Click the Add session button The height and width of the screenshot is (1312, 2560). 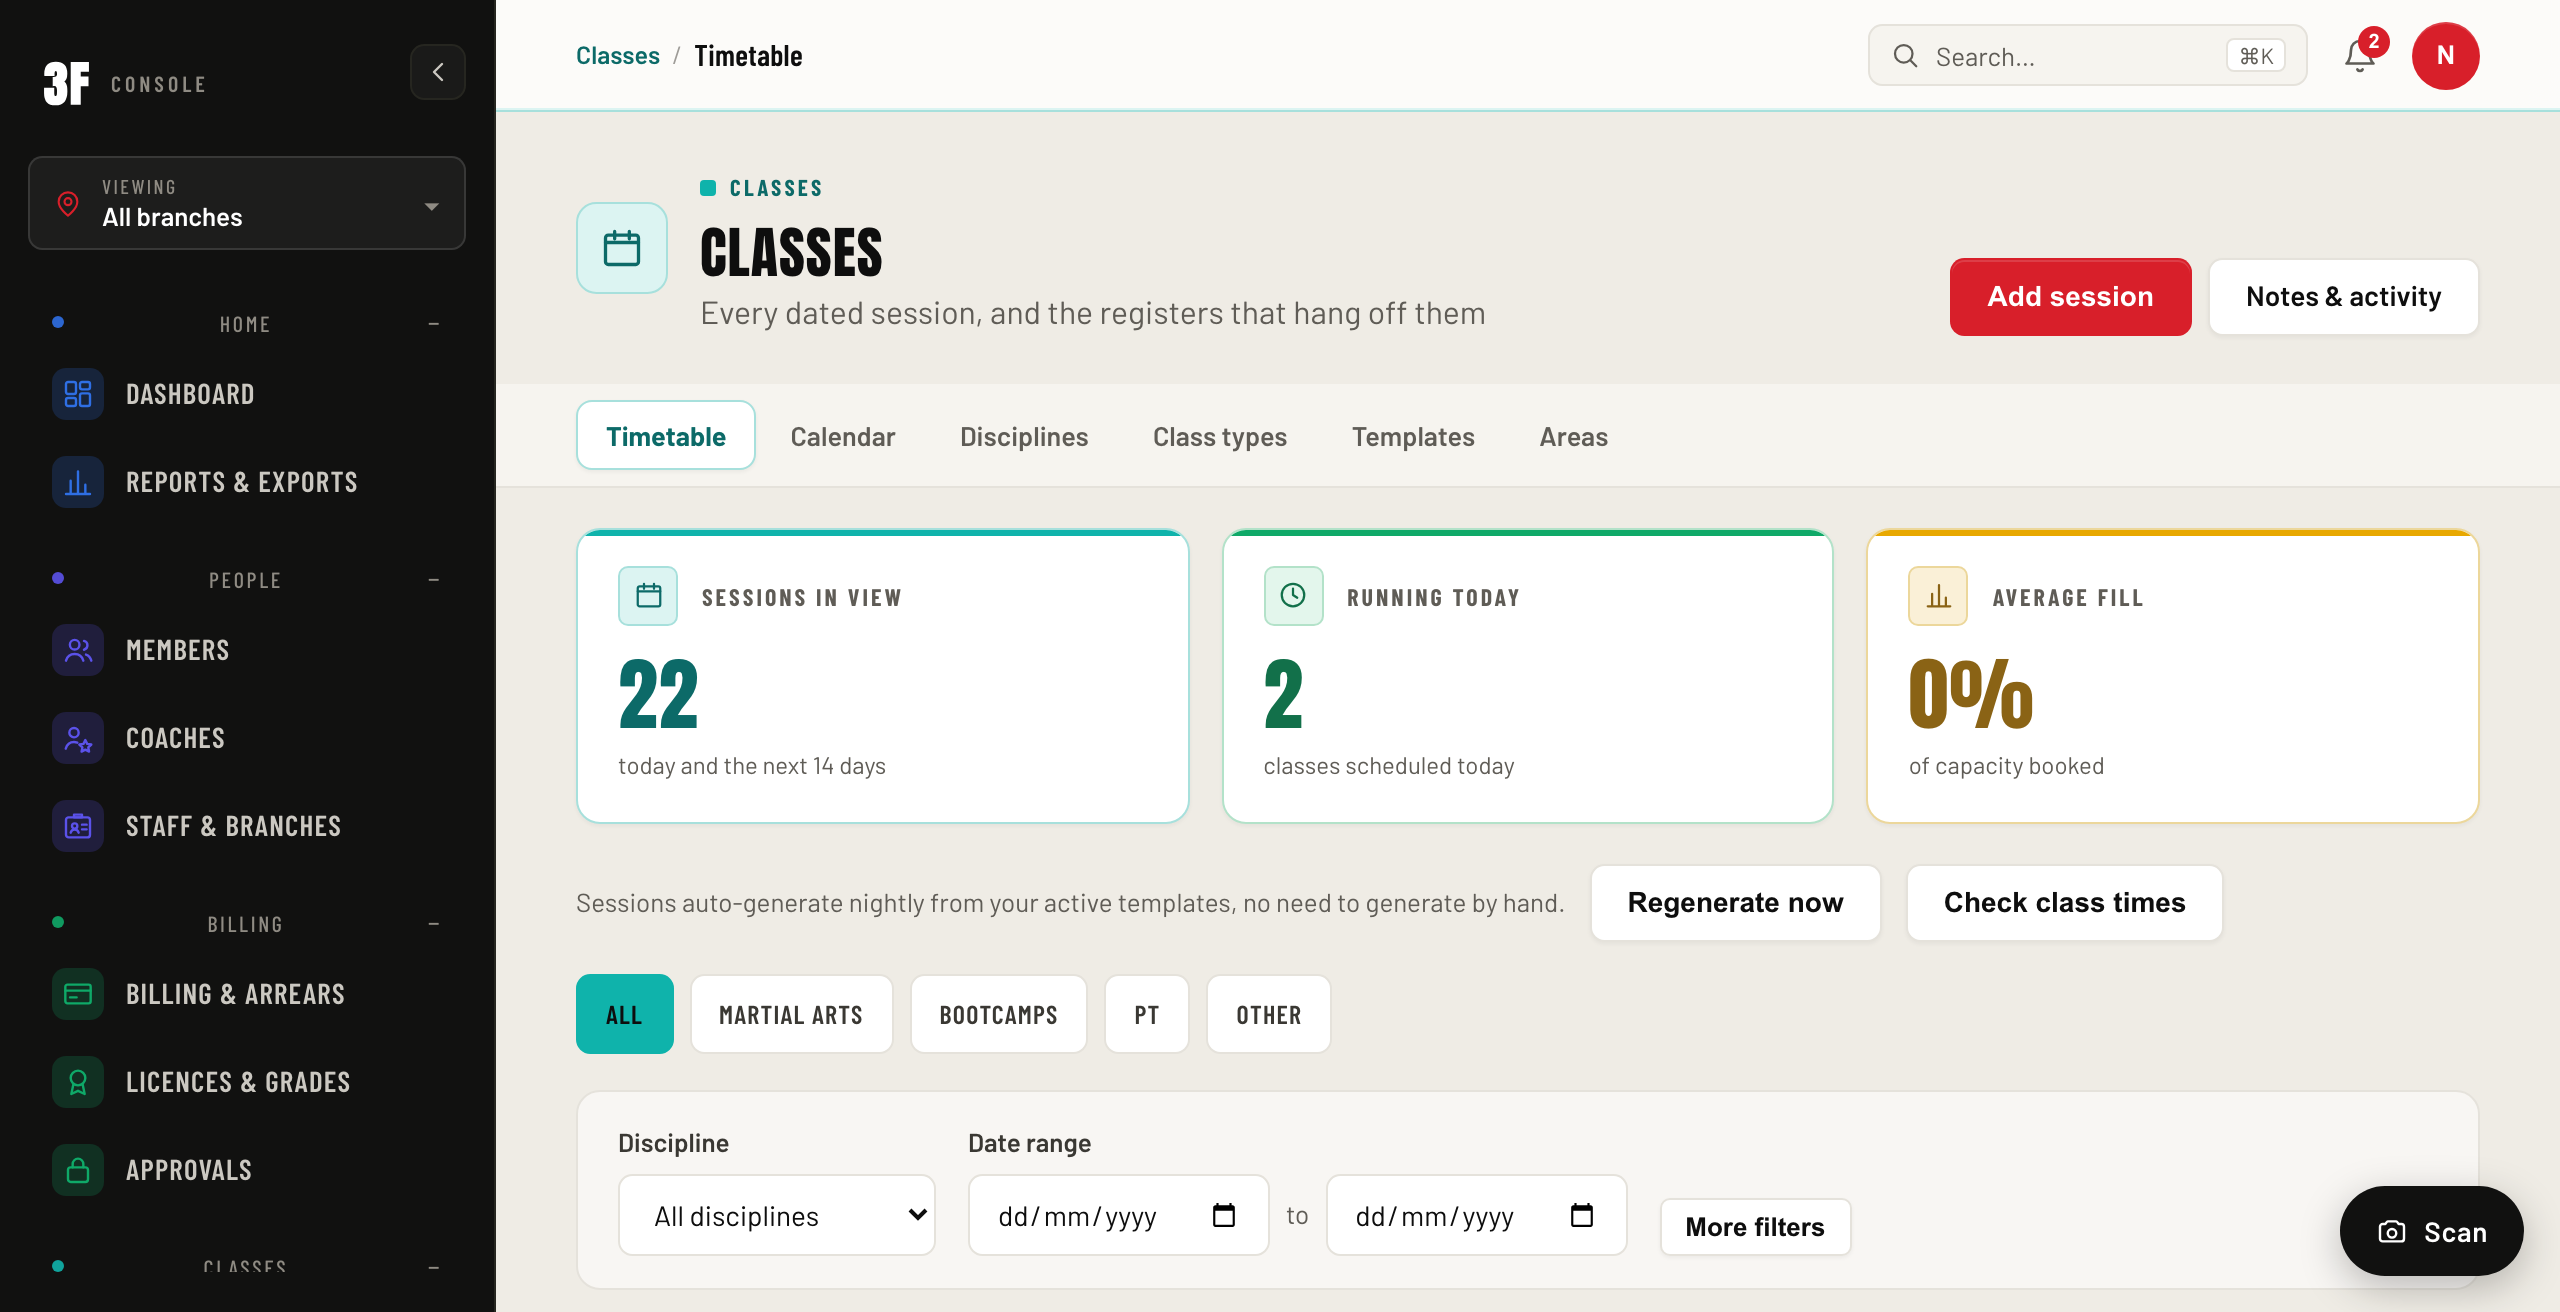click(2070, 296)
